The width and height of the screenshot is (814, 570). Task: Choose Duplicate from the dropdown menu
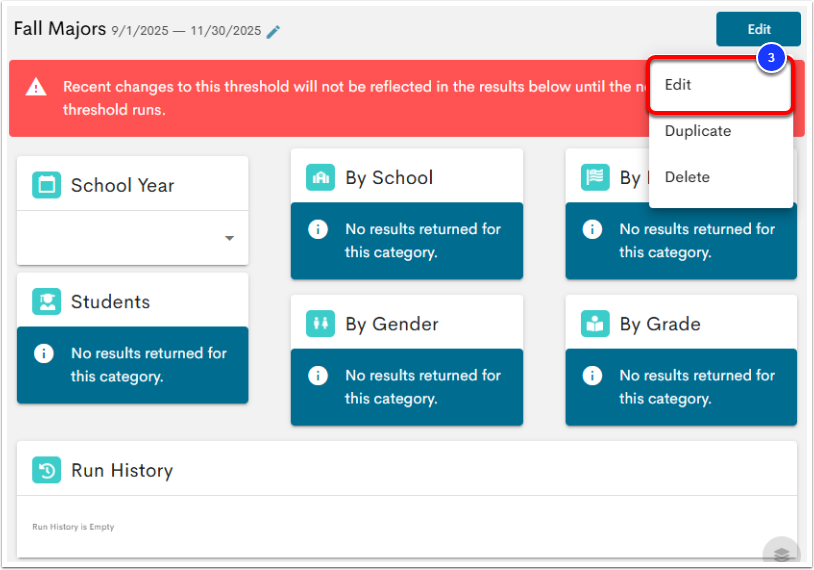point(720,131)
